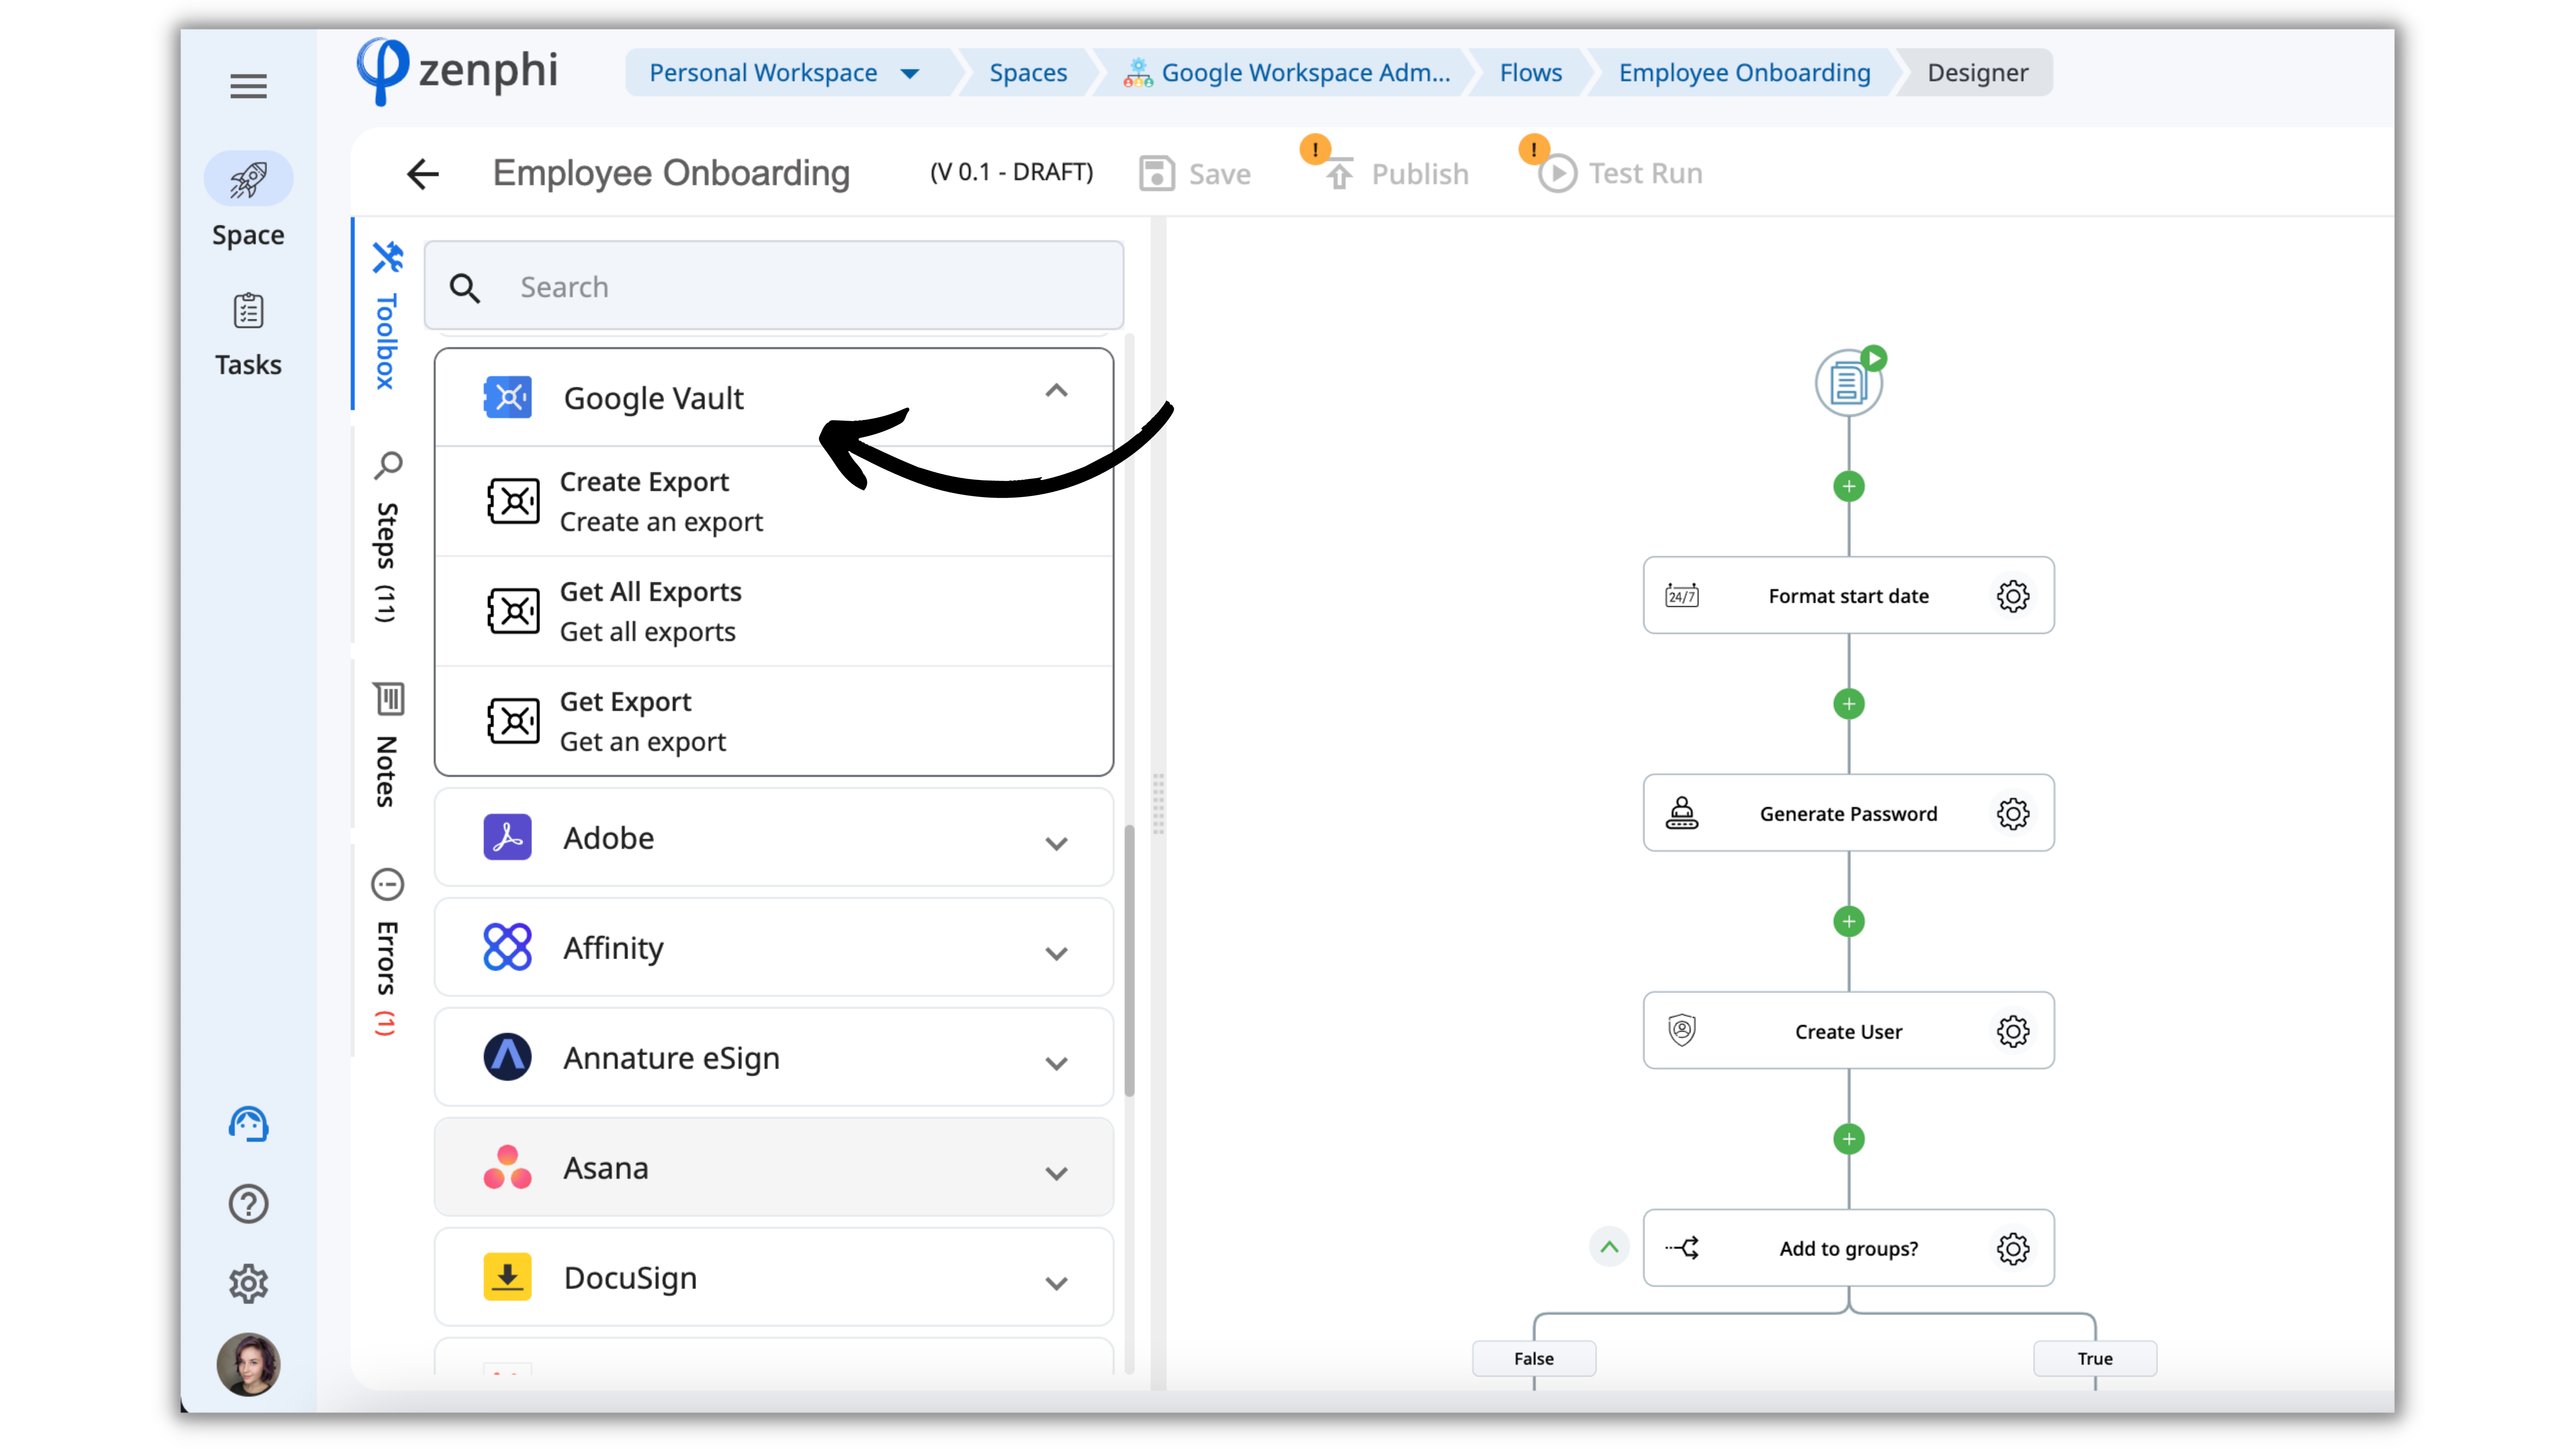Click back arrow next to Employee Onboarding
This screenshot has height=1449, width=2576.
(423, 174)
